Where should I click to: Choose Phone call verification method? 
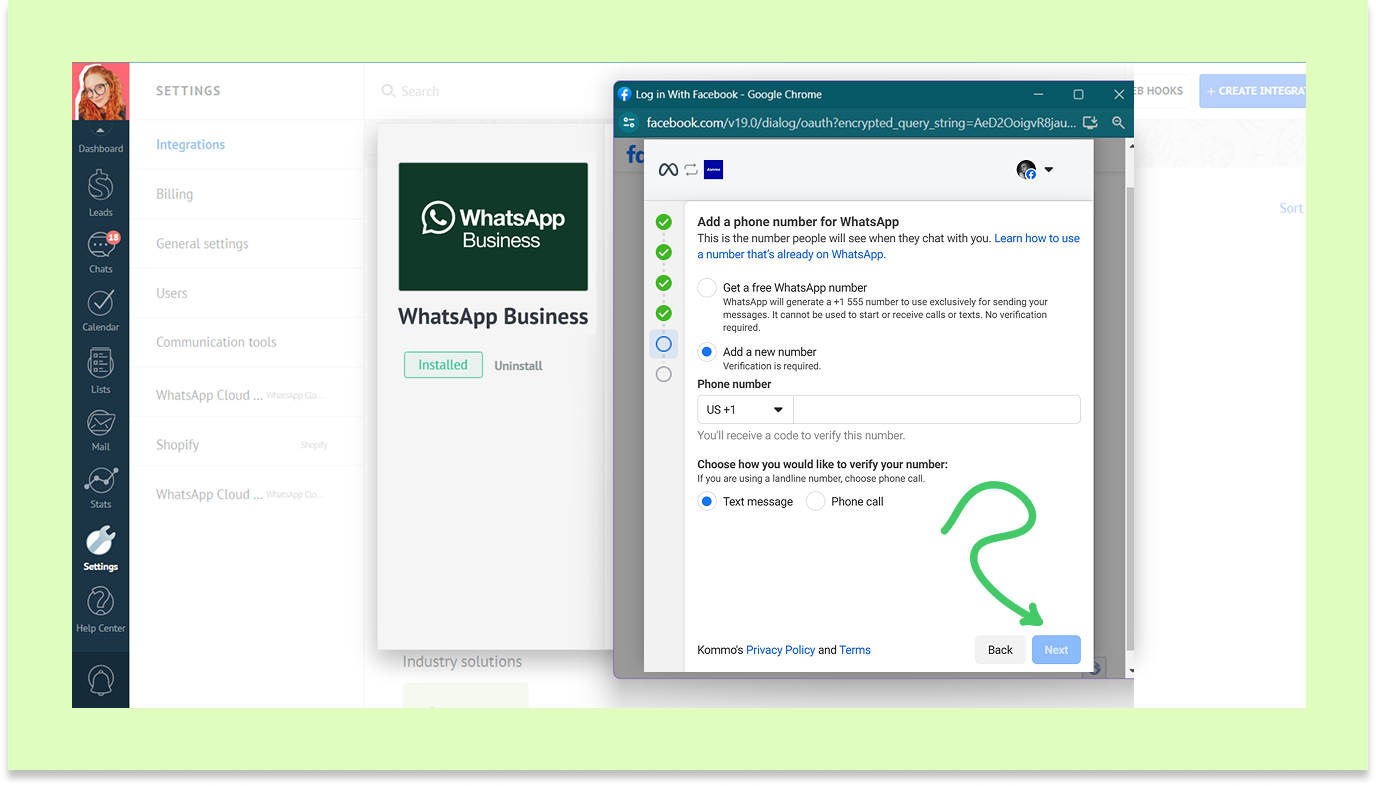coord(816,502)
